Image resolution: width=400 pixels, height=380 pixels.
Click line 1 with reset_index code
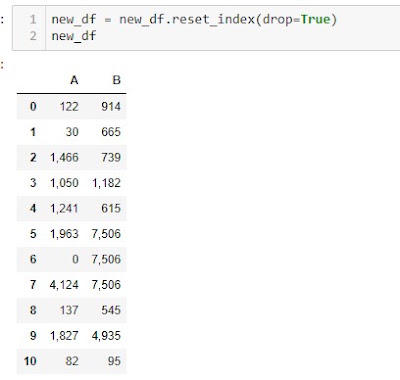[x=194, y=19]
